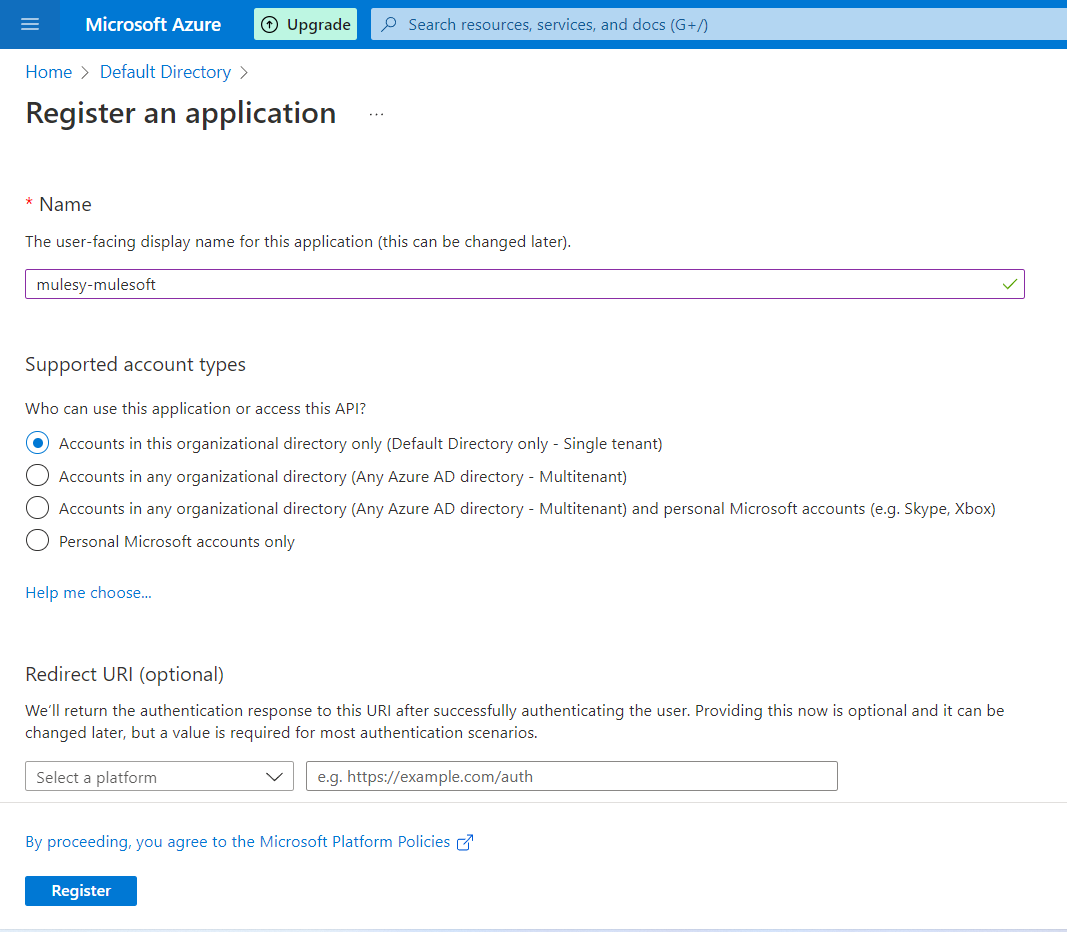The width and height of the screenshot is (1067, 932).
Task: Open the Help me choose link
Action: click(88, 593)
